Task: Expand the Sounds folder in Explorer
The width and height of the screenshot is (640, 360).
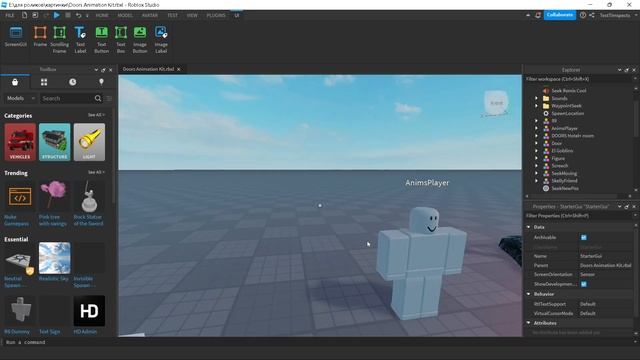Action: pos(537,98)
